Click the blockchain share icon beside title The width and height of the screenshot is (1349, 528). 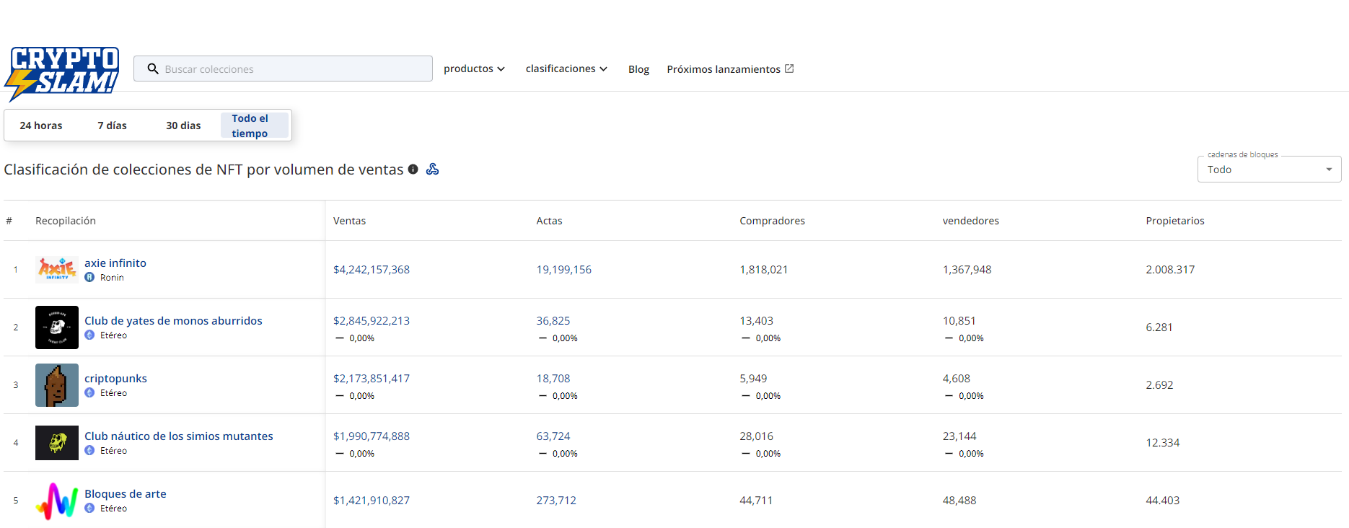(433, 169)
